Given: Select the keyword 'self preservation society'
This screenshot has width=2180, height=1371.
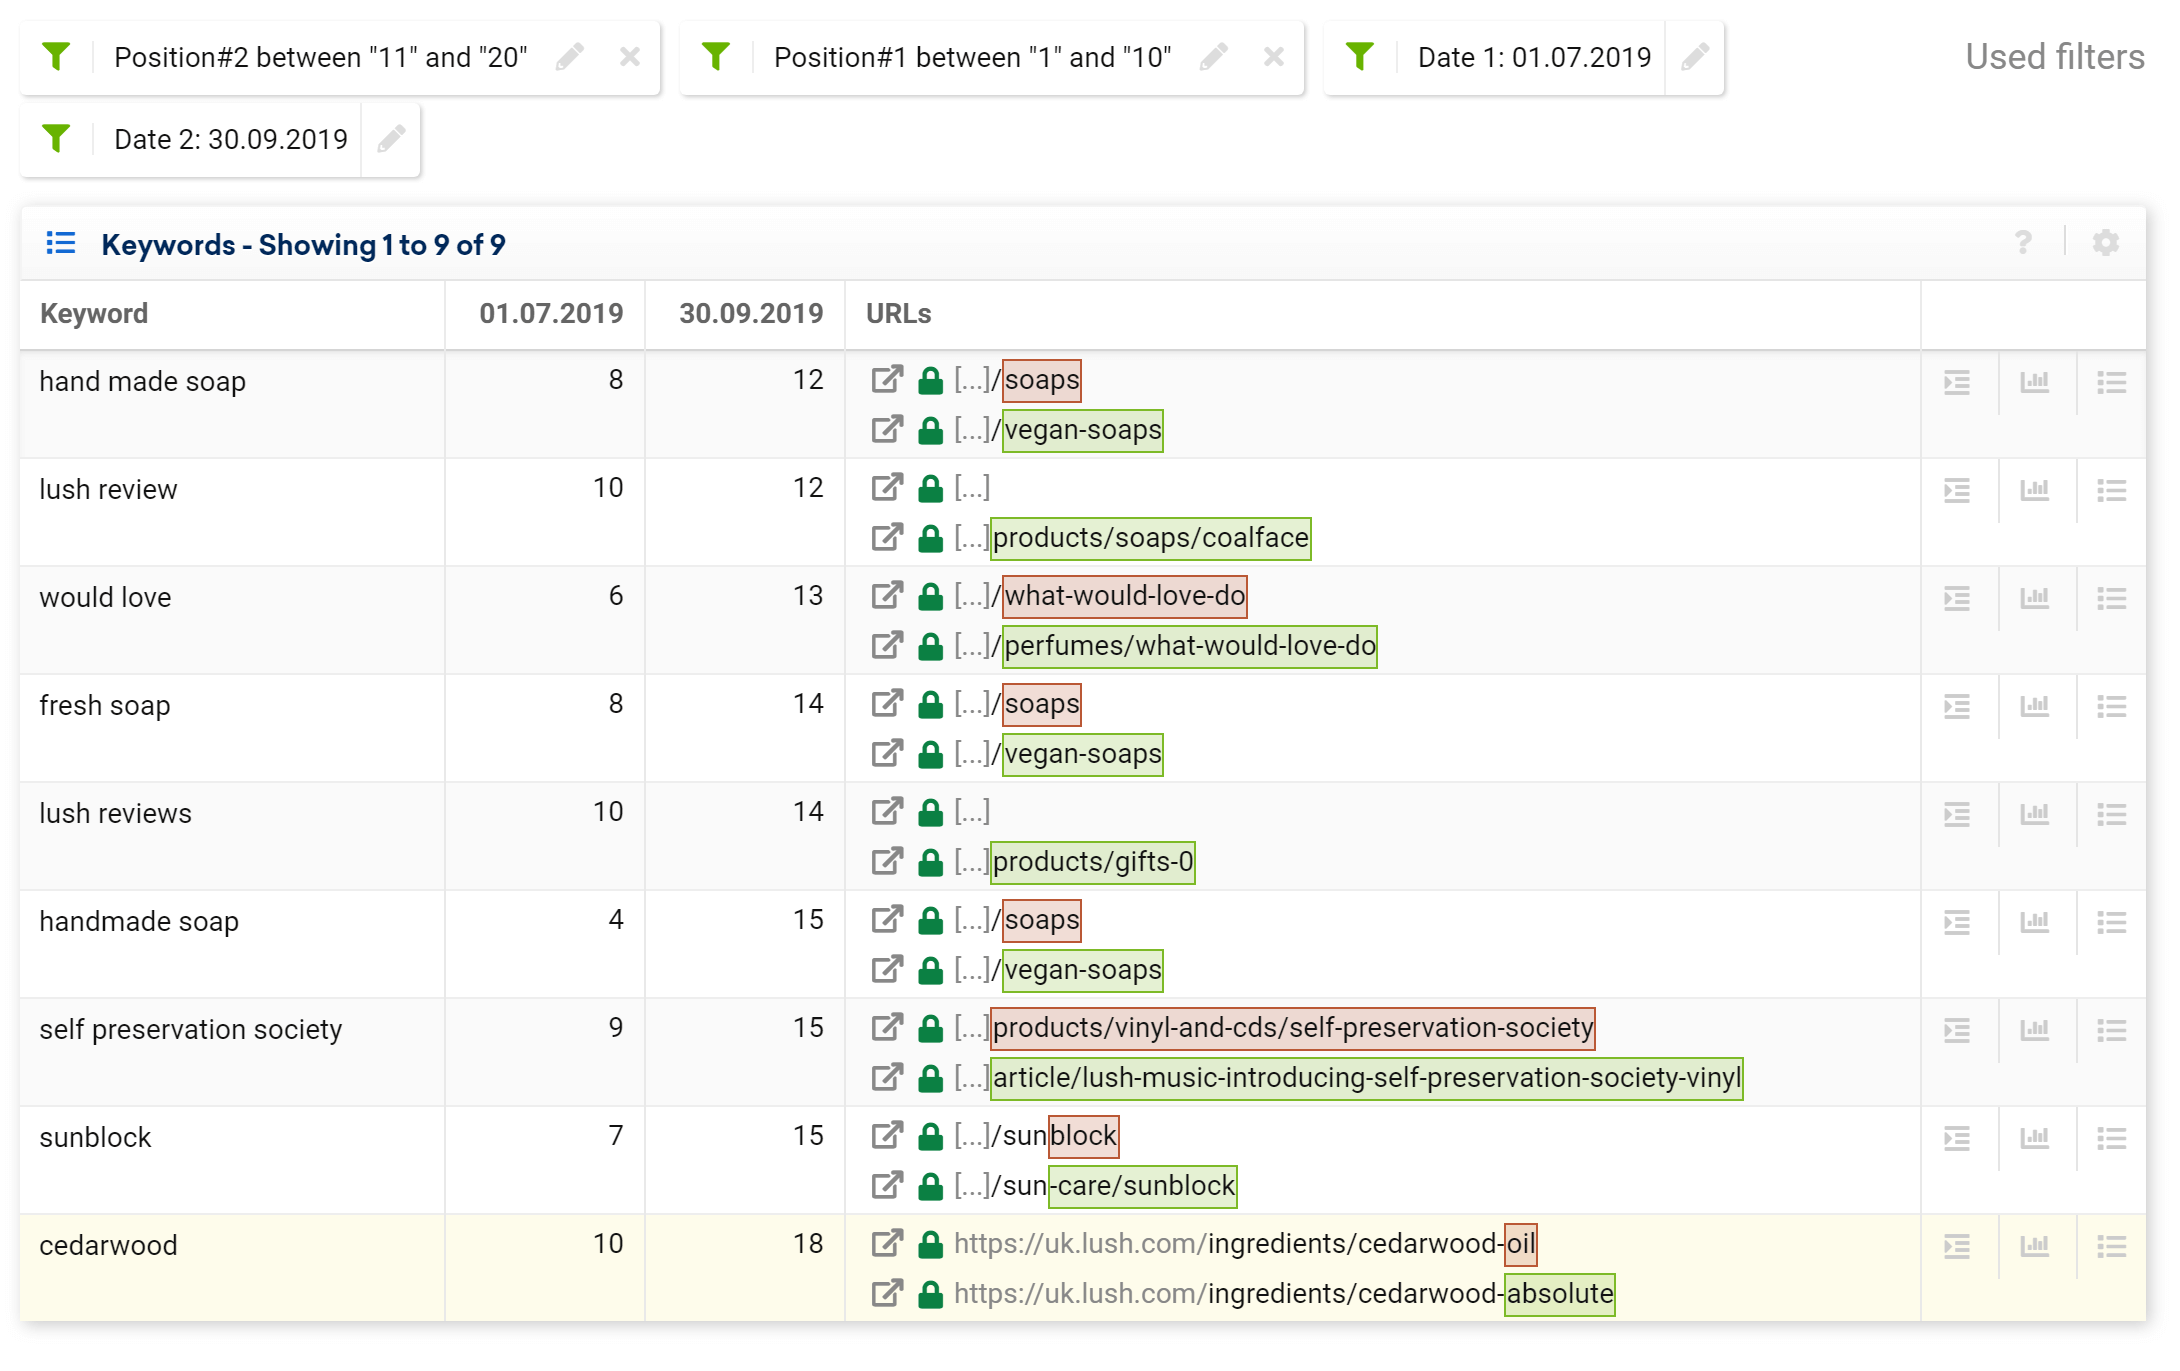Looking at the screenshot, I should tap(191, 1030).
